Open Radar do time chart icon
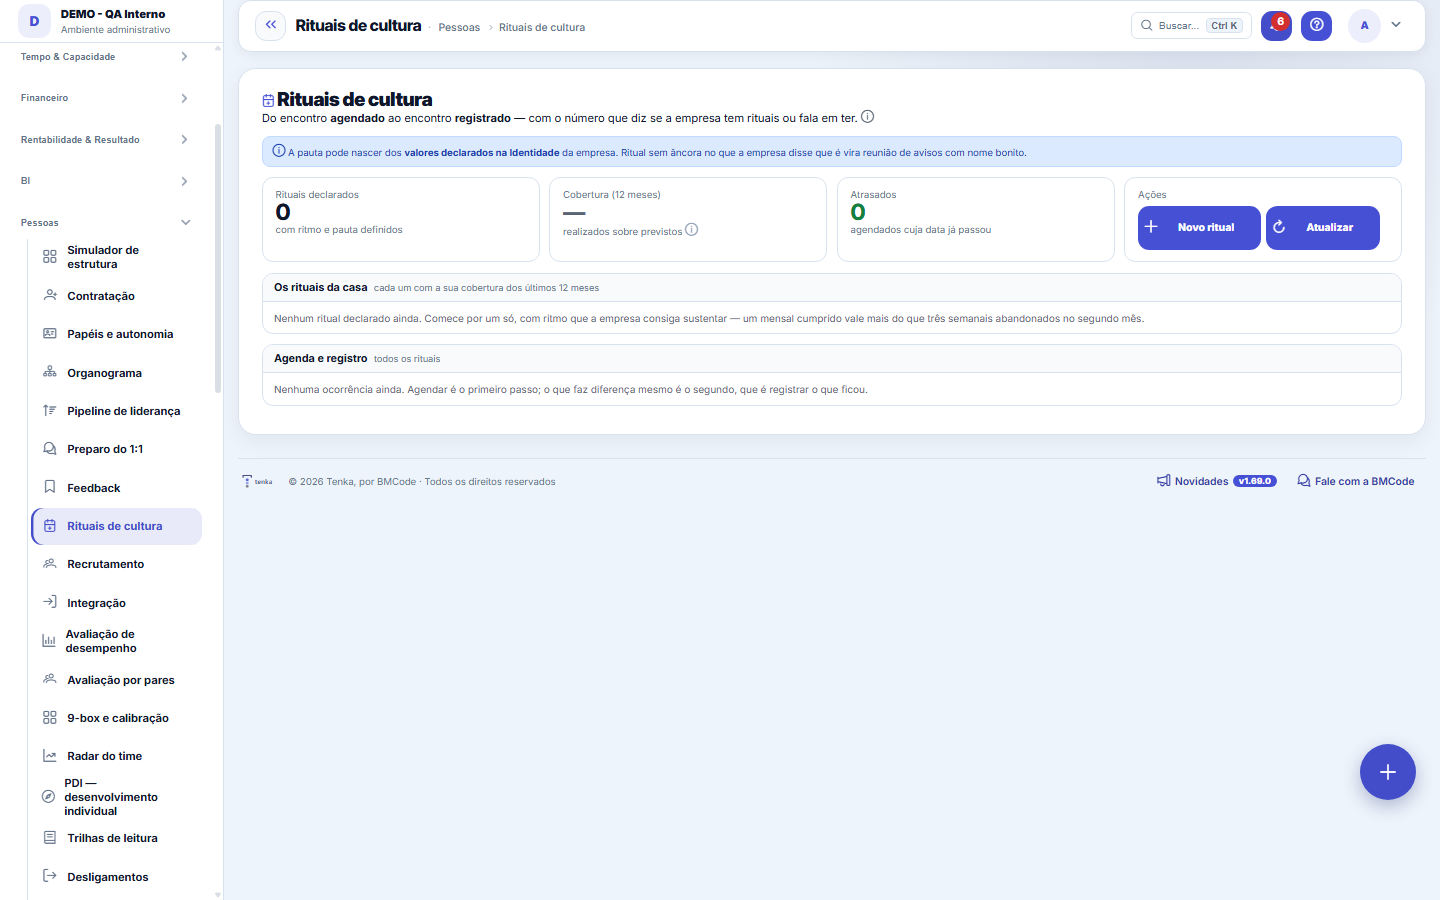This screenshot has width=1440, height=900. [50, 756]
